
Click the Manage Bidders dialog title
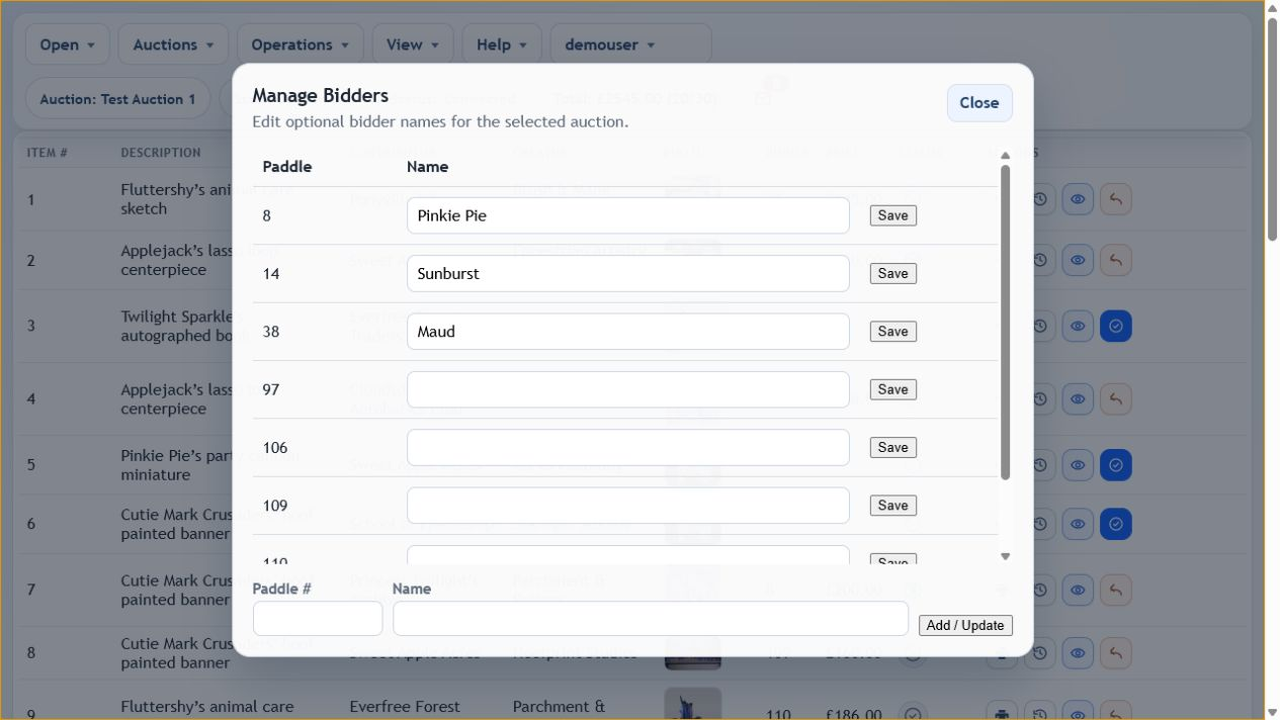tap(320, 96)
